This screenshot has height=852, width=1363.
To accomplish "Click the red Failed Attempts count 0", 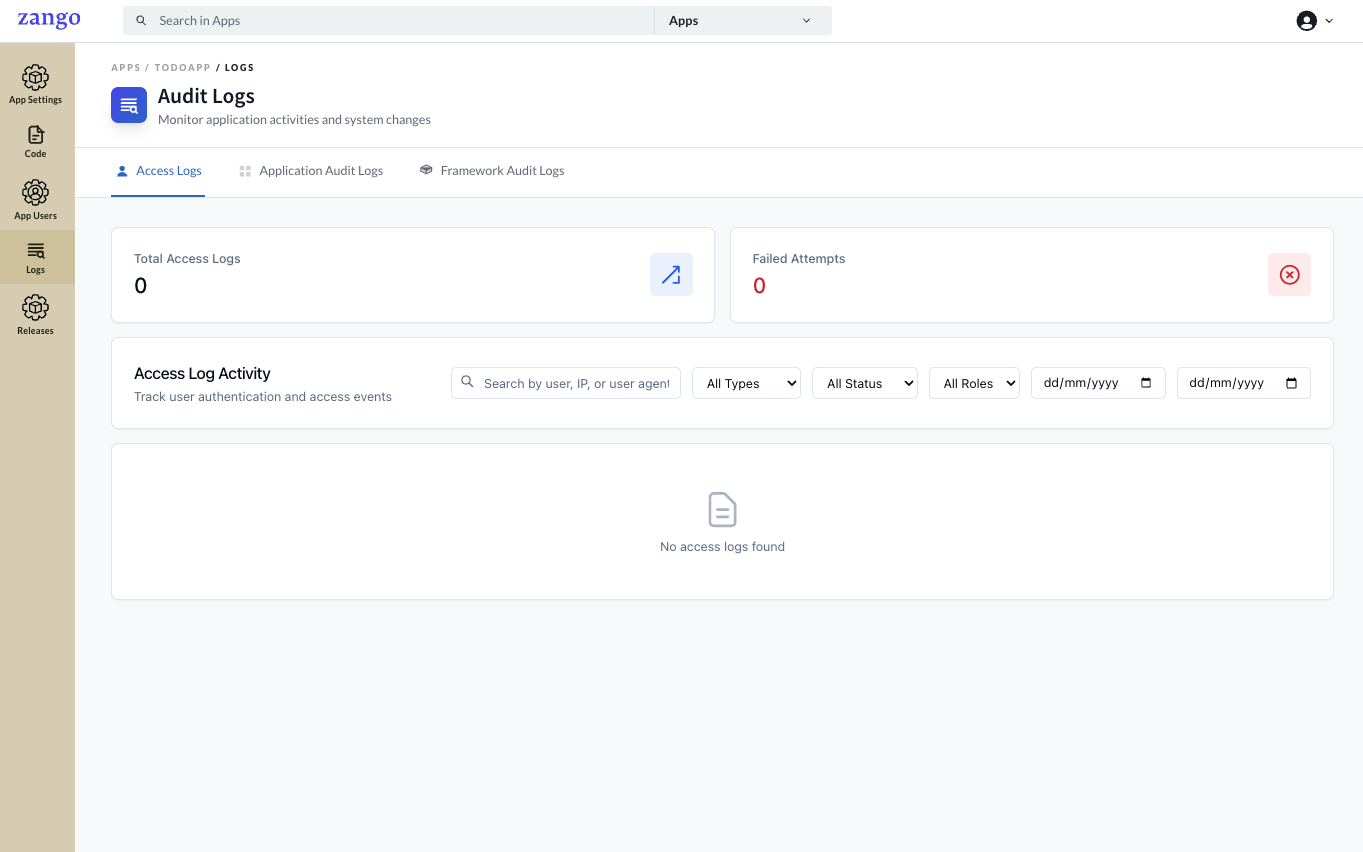I will tap(759, 286).
